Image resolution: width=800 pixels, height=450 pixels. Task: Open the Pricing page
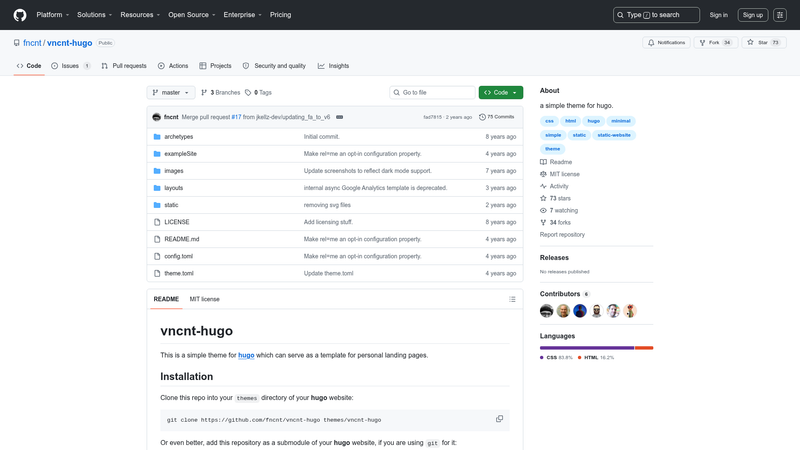click(281, 15)
